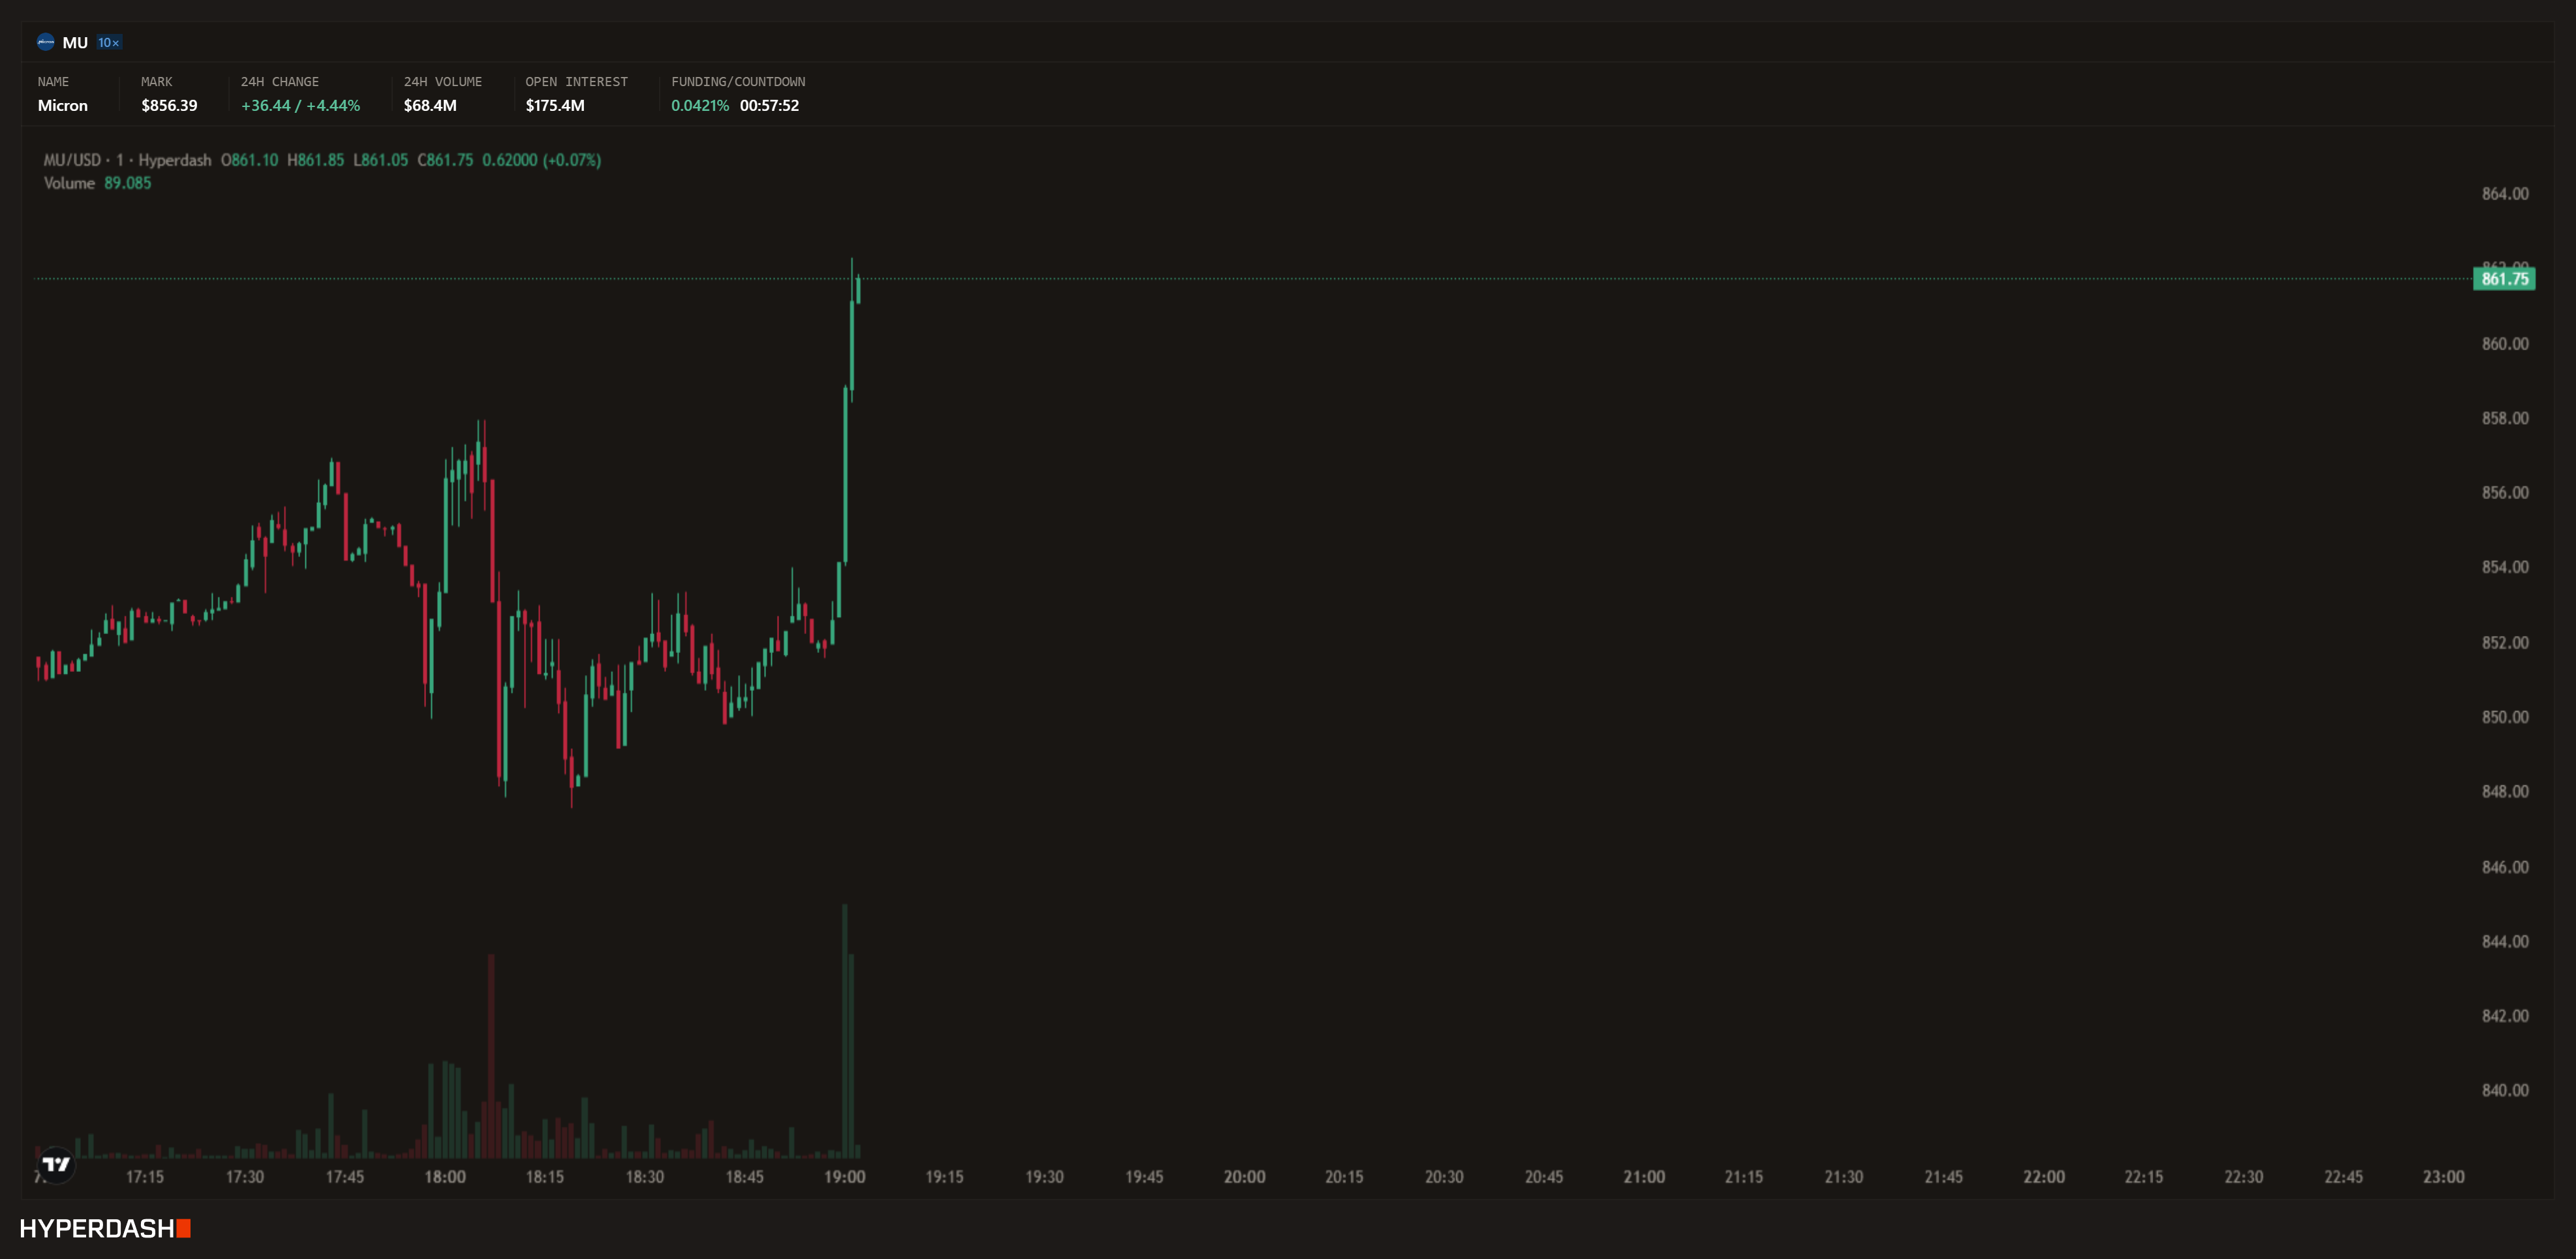
Task: Click the 858.00 price axis label
Action: click(x=2505, y=418)
